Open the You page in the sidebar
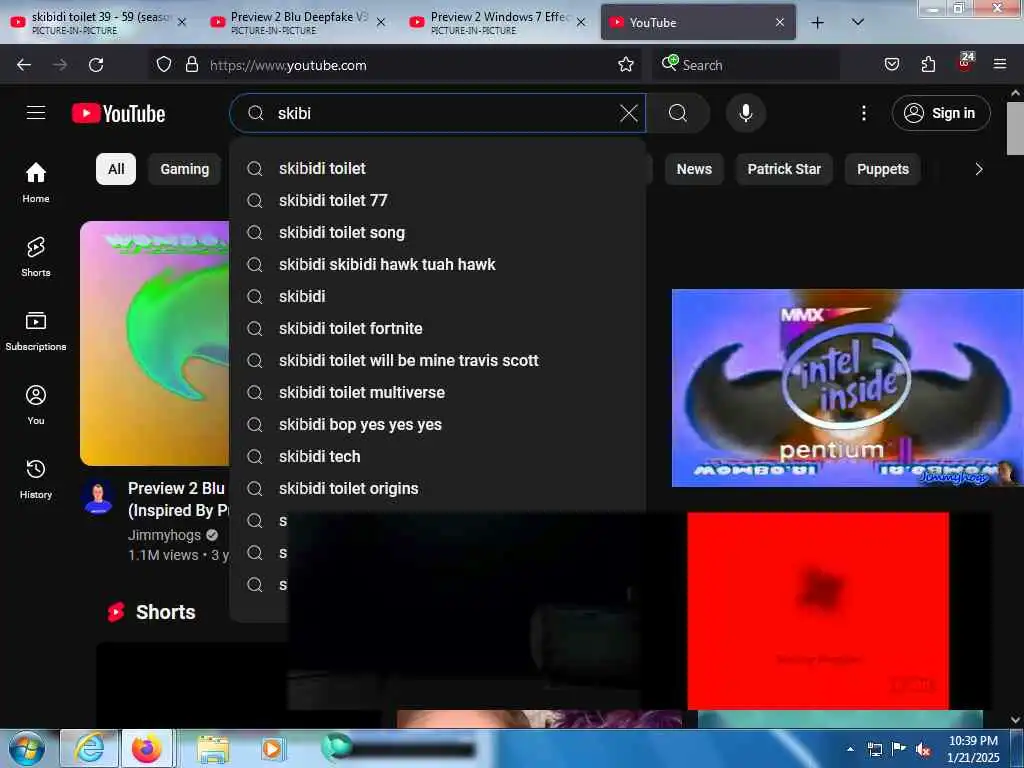This screenshot has width=1024, height=768. [36, 405]
